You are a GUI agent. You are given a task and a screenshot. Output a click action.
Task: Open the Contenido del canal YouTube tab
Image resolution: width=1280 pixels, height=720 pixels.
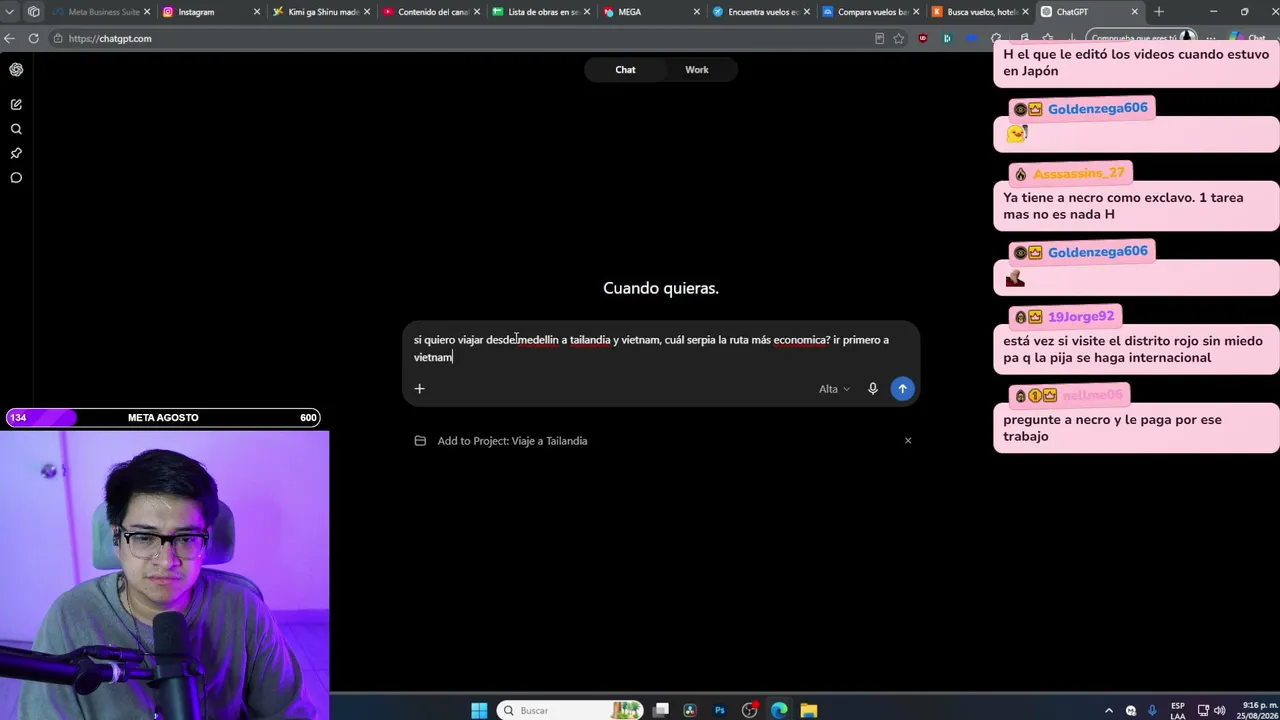(433, 12)
